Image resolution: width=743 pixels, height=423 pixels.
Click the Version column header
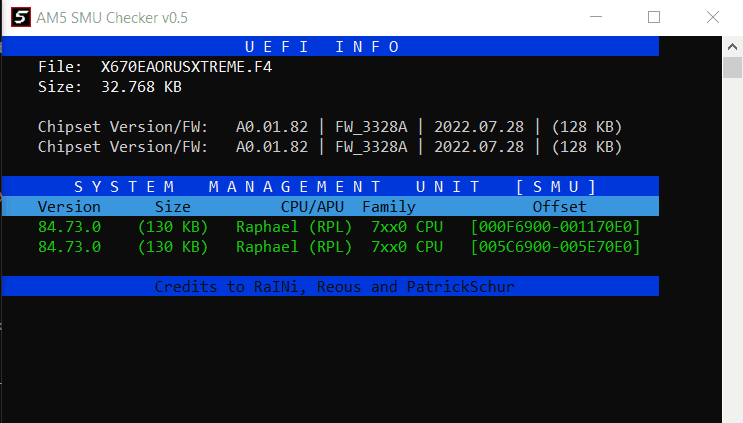[69, 207]
